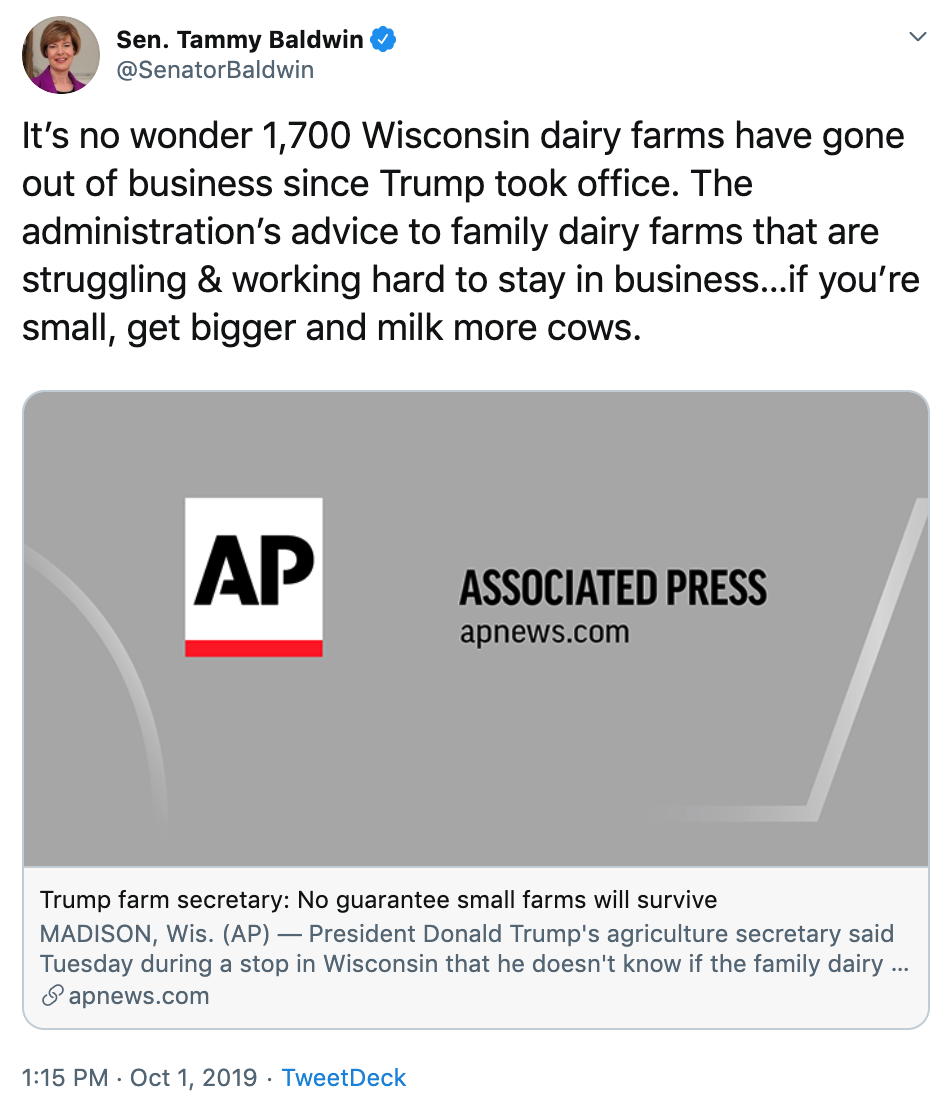Click the 'MADISON, Wis. (AP)' article summary
This screenshot has width=952, height=1112.
pos(467,949)
